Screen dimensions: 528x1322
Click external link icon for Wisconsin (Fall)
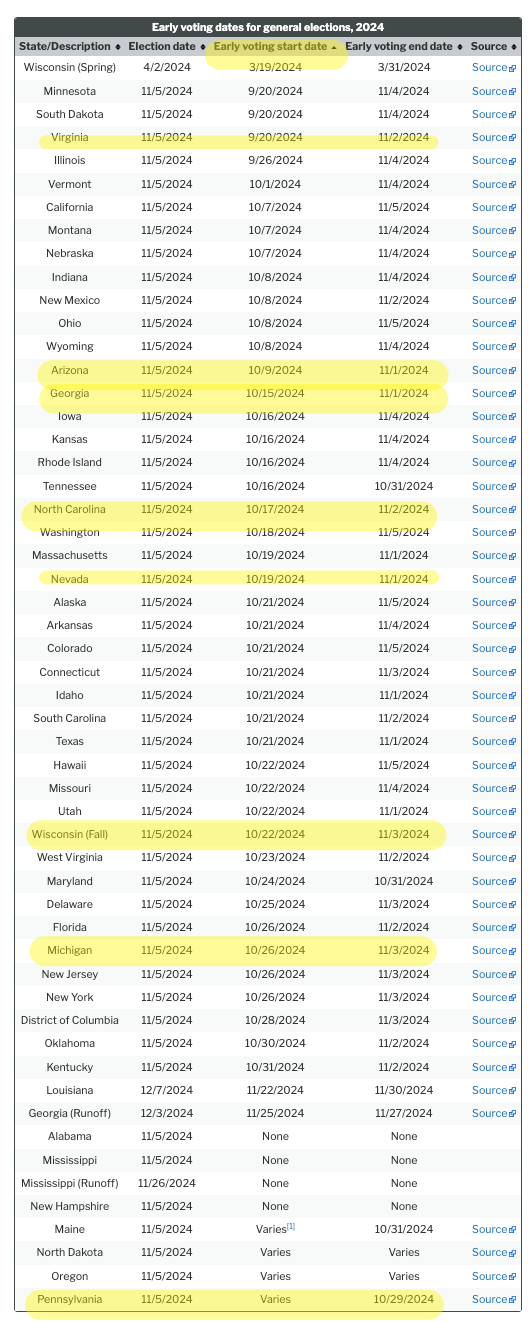pos(512,835)
